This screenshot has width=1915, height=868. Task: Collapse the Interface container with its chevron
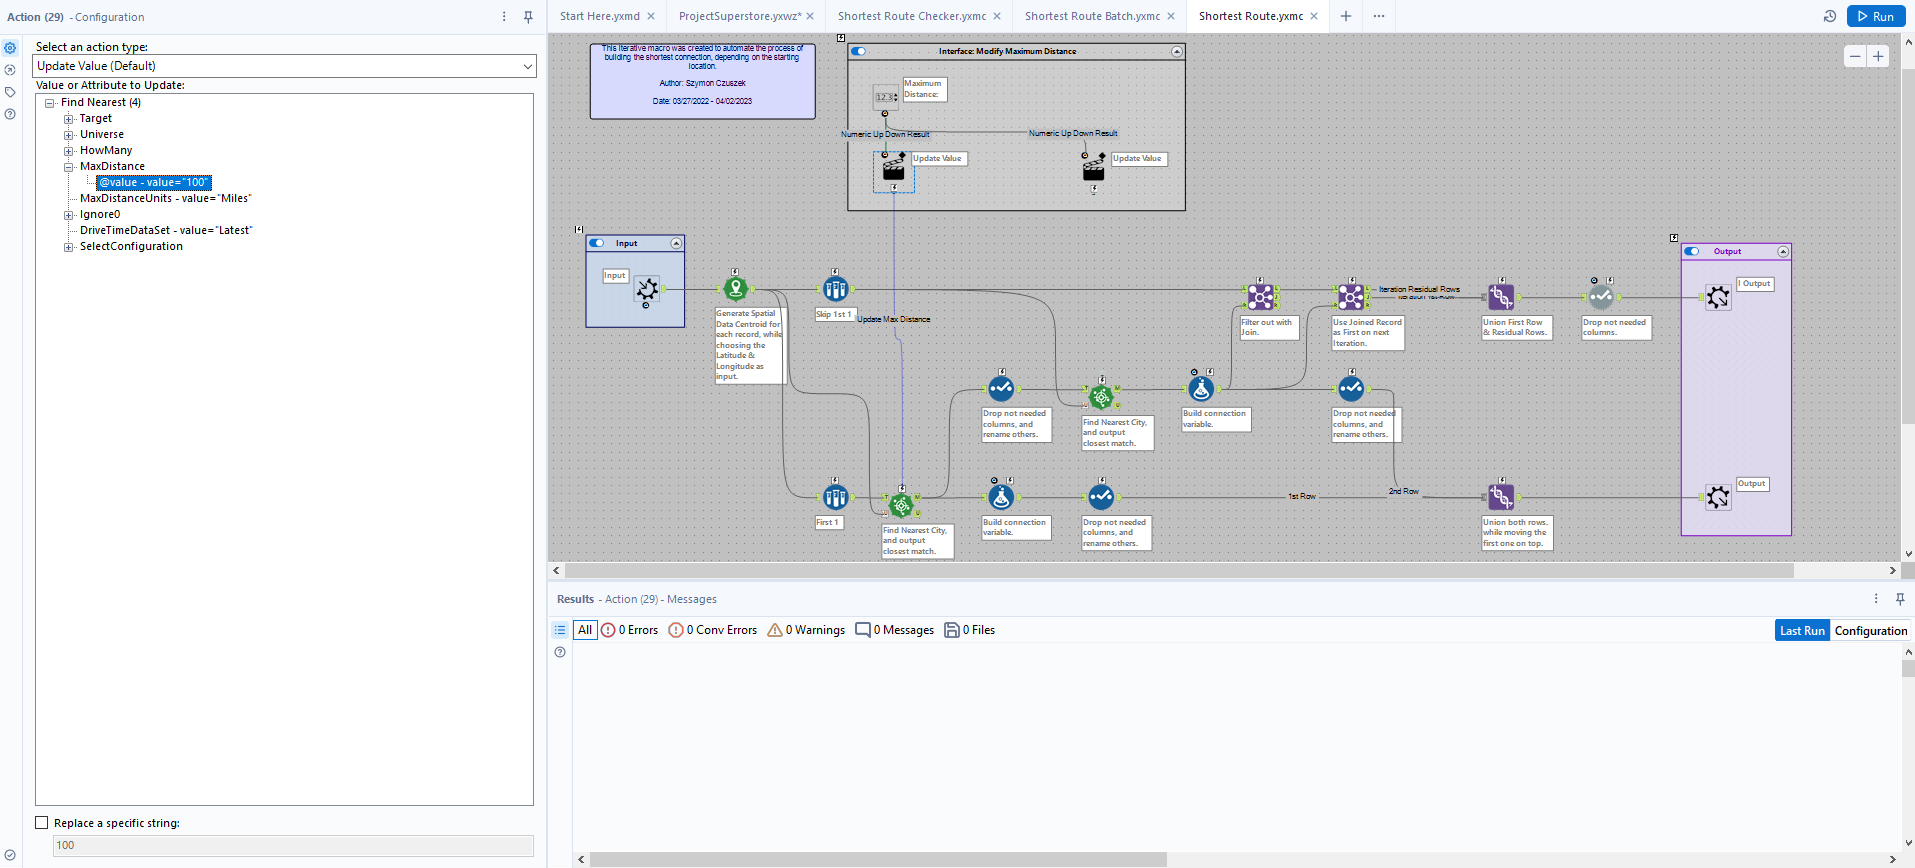(x=1177, y=51)
